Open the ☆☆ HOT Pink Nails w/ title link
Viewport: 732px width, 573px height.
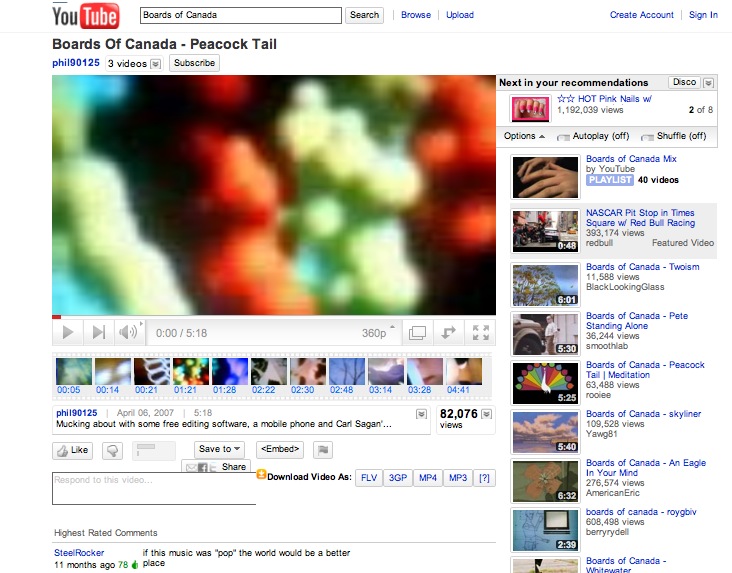(x=605, y=99)
